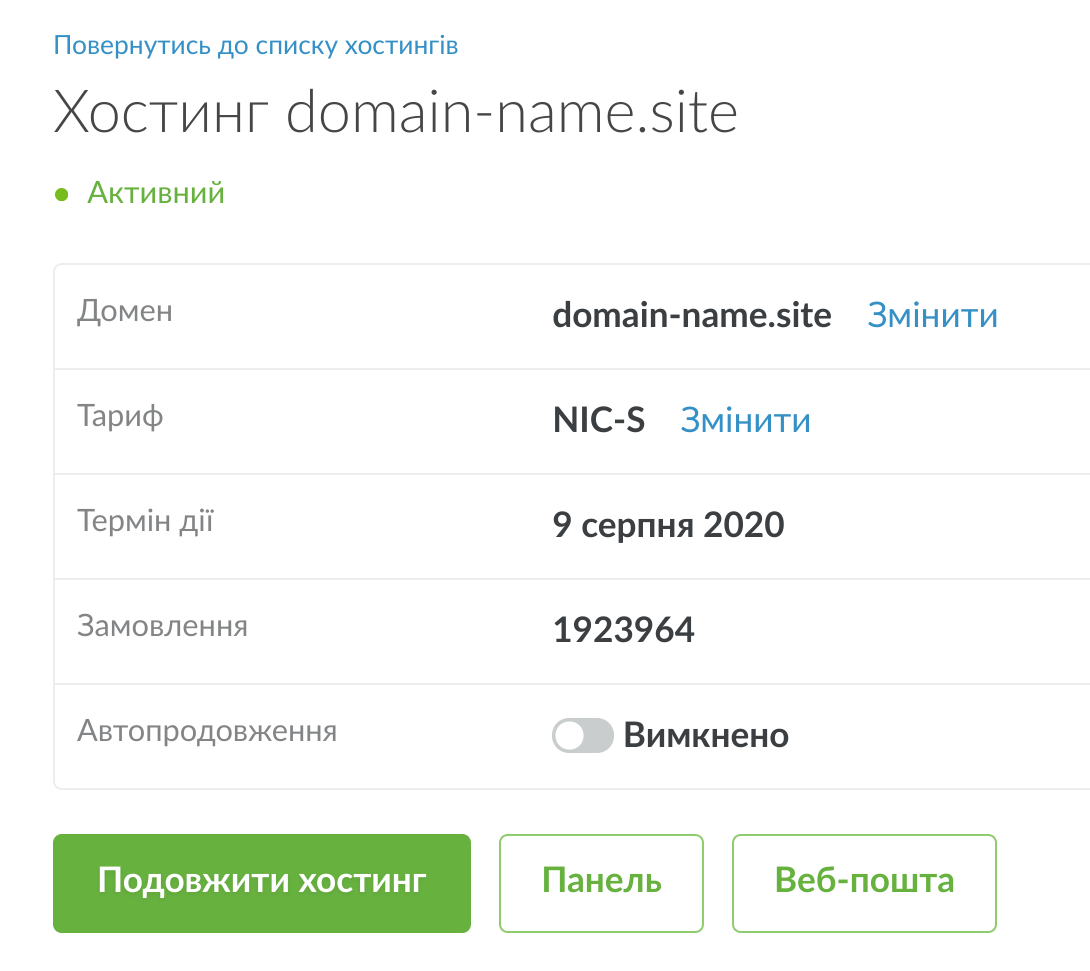Open the hosting 'Панель' button
Image resolution: width=1090 pixels, height=971 pixels.
601,883
